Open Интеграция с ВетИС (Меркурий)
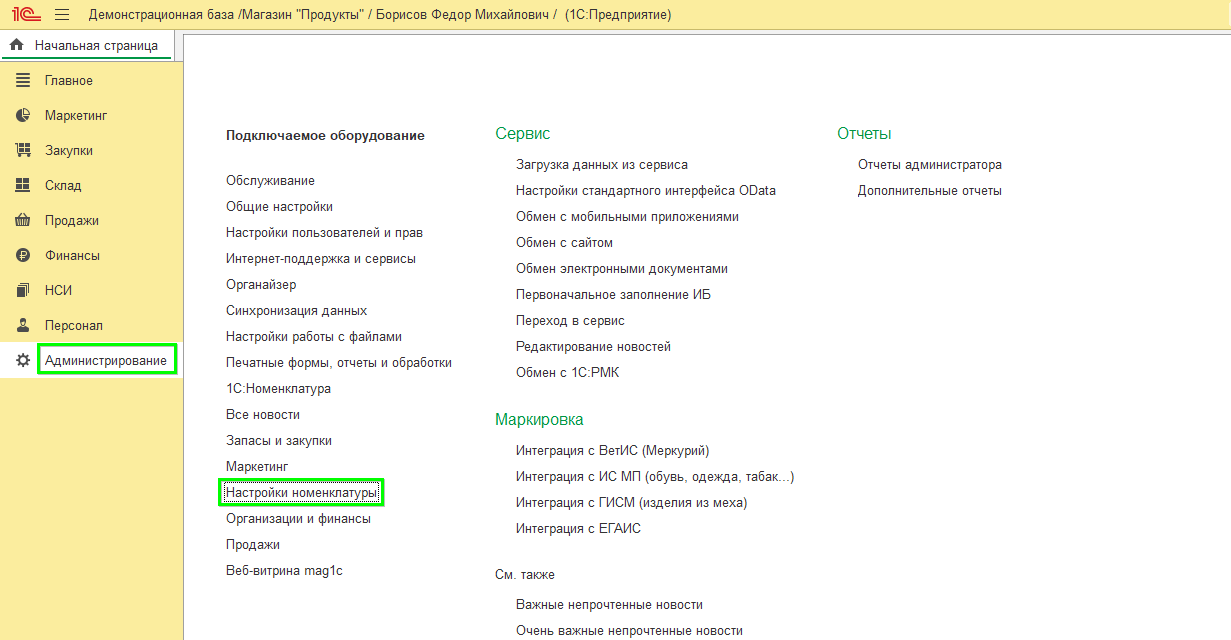Screen dimensions: 1231x640 pos(612,450)
